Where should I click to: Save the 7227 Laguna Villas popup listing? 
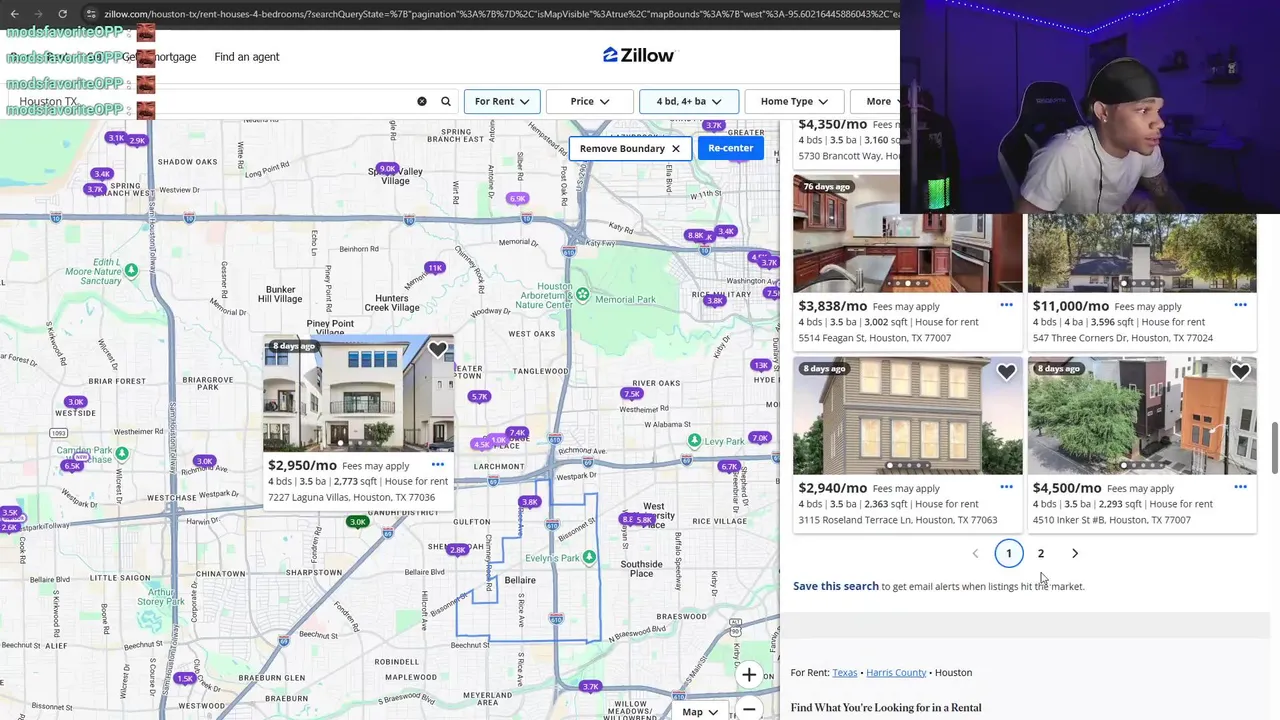tap(437, 351)
